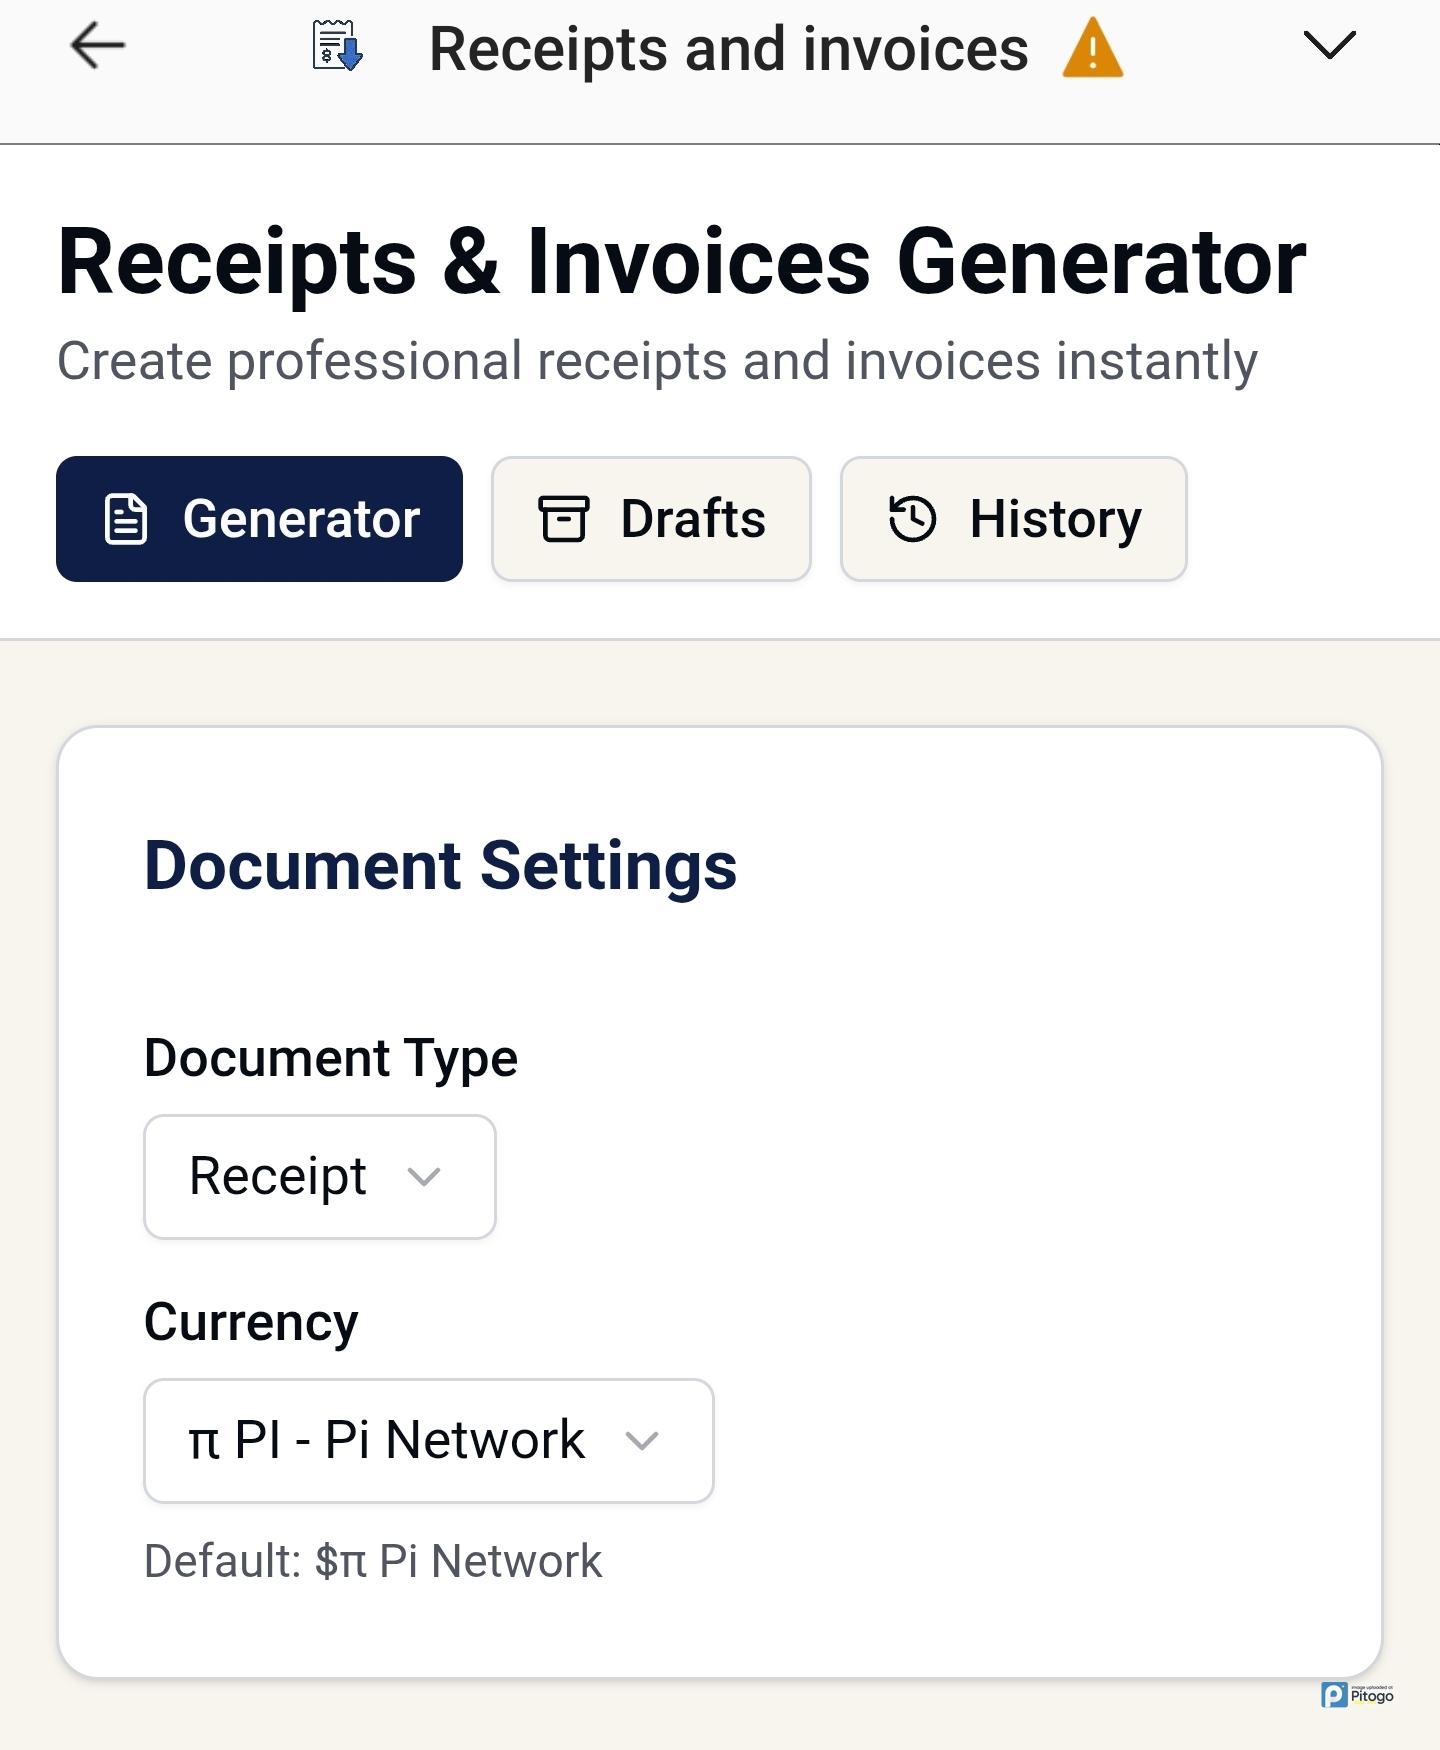Click the archive box icon beside Drafts

pos(564,519)
